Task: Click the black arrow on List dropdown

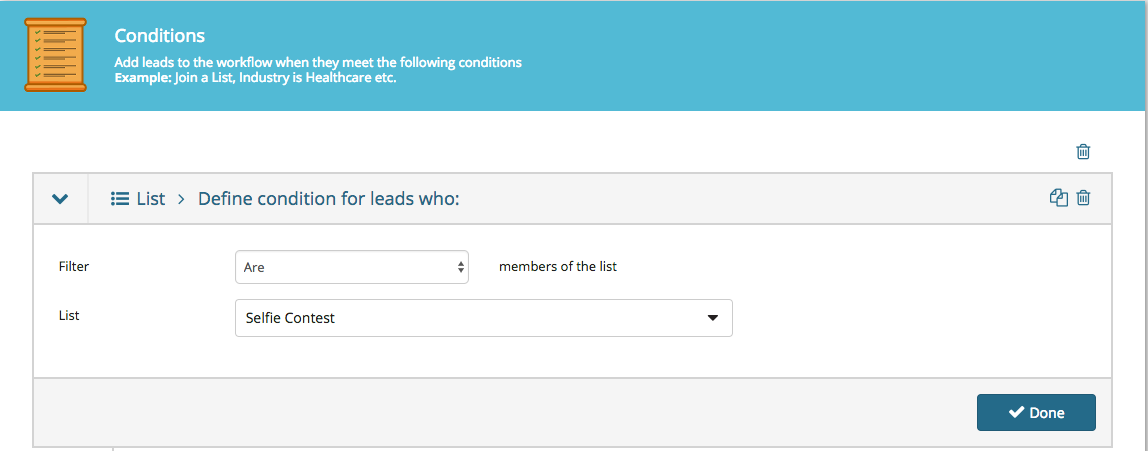Action: 712,318
